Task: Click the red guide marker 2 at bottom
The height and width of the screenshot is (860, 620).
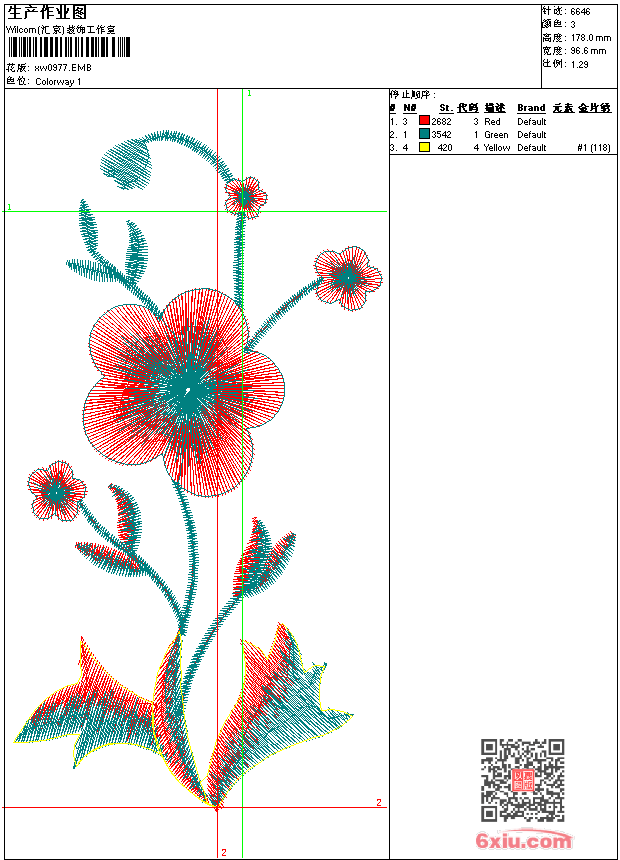Action: (x=224, y=852)
